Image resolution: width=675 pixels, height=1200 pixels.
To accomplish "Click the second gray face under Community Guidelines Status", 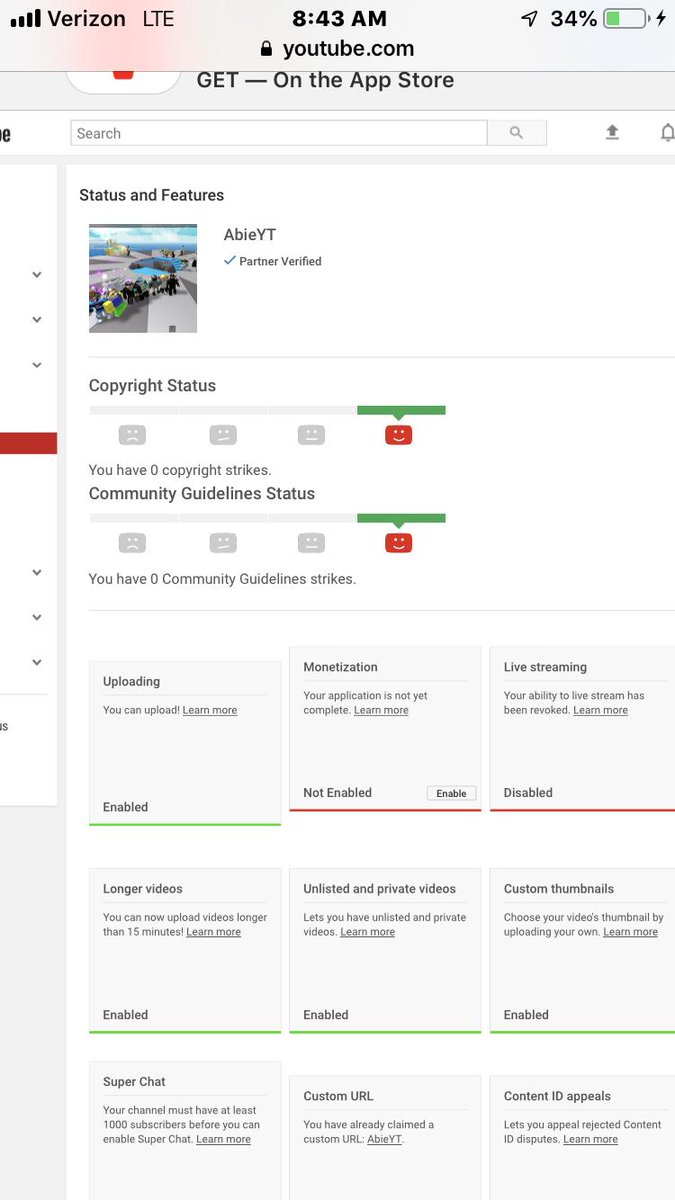I will tap(222, 543).
